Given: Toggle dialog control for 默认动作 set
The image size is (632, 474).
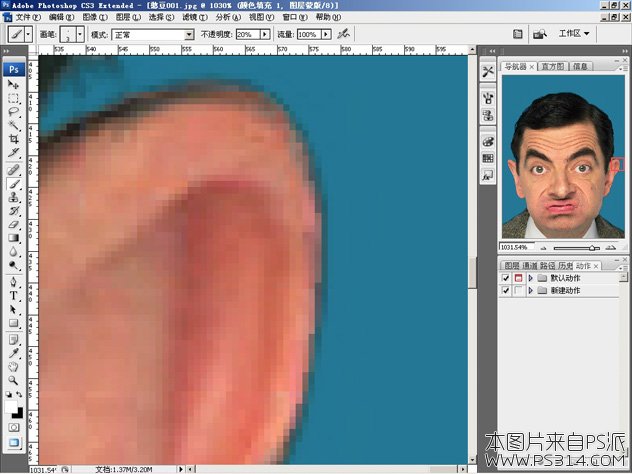Looking at the screenshot, I should 518,277.
